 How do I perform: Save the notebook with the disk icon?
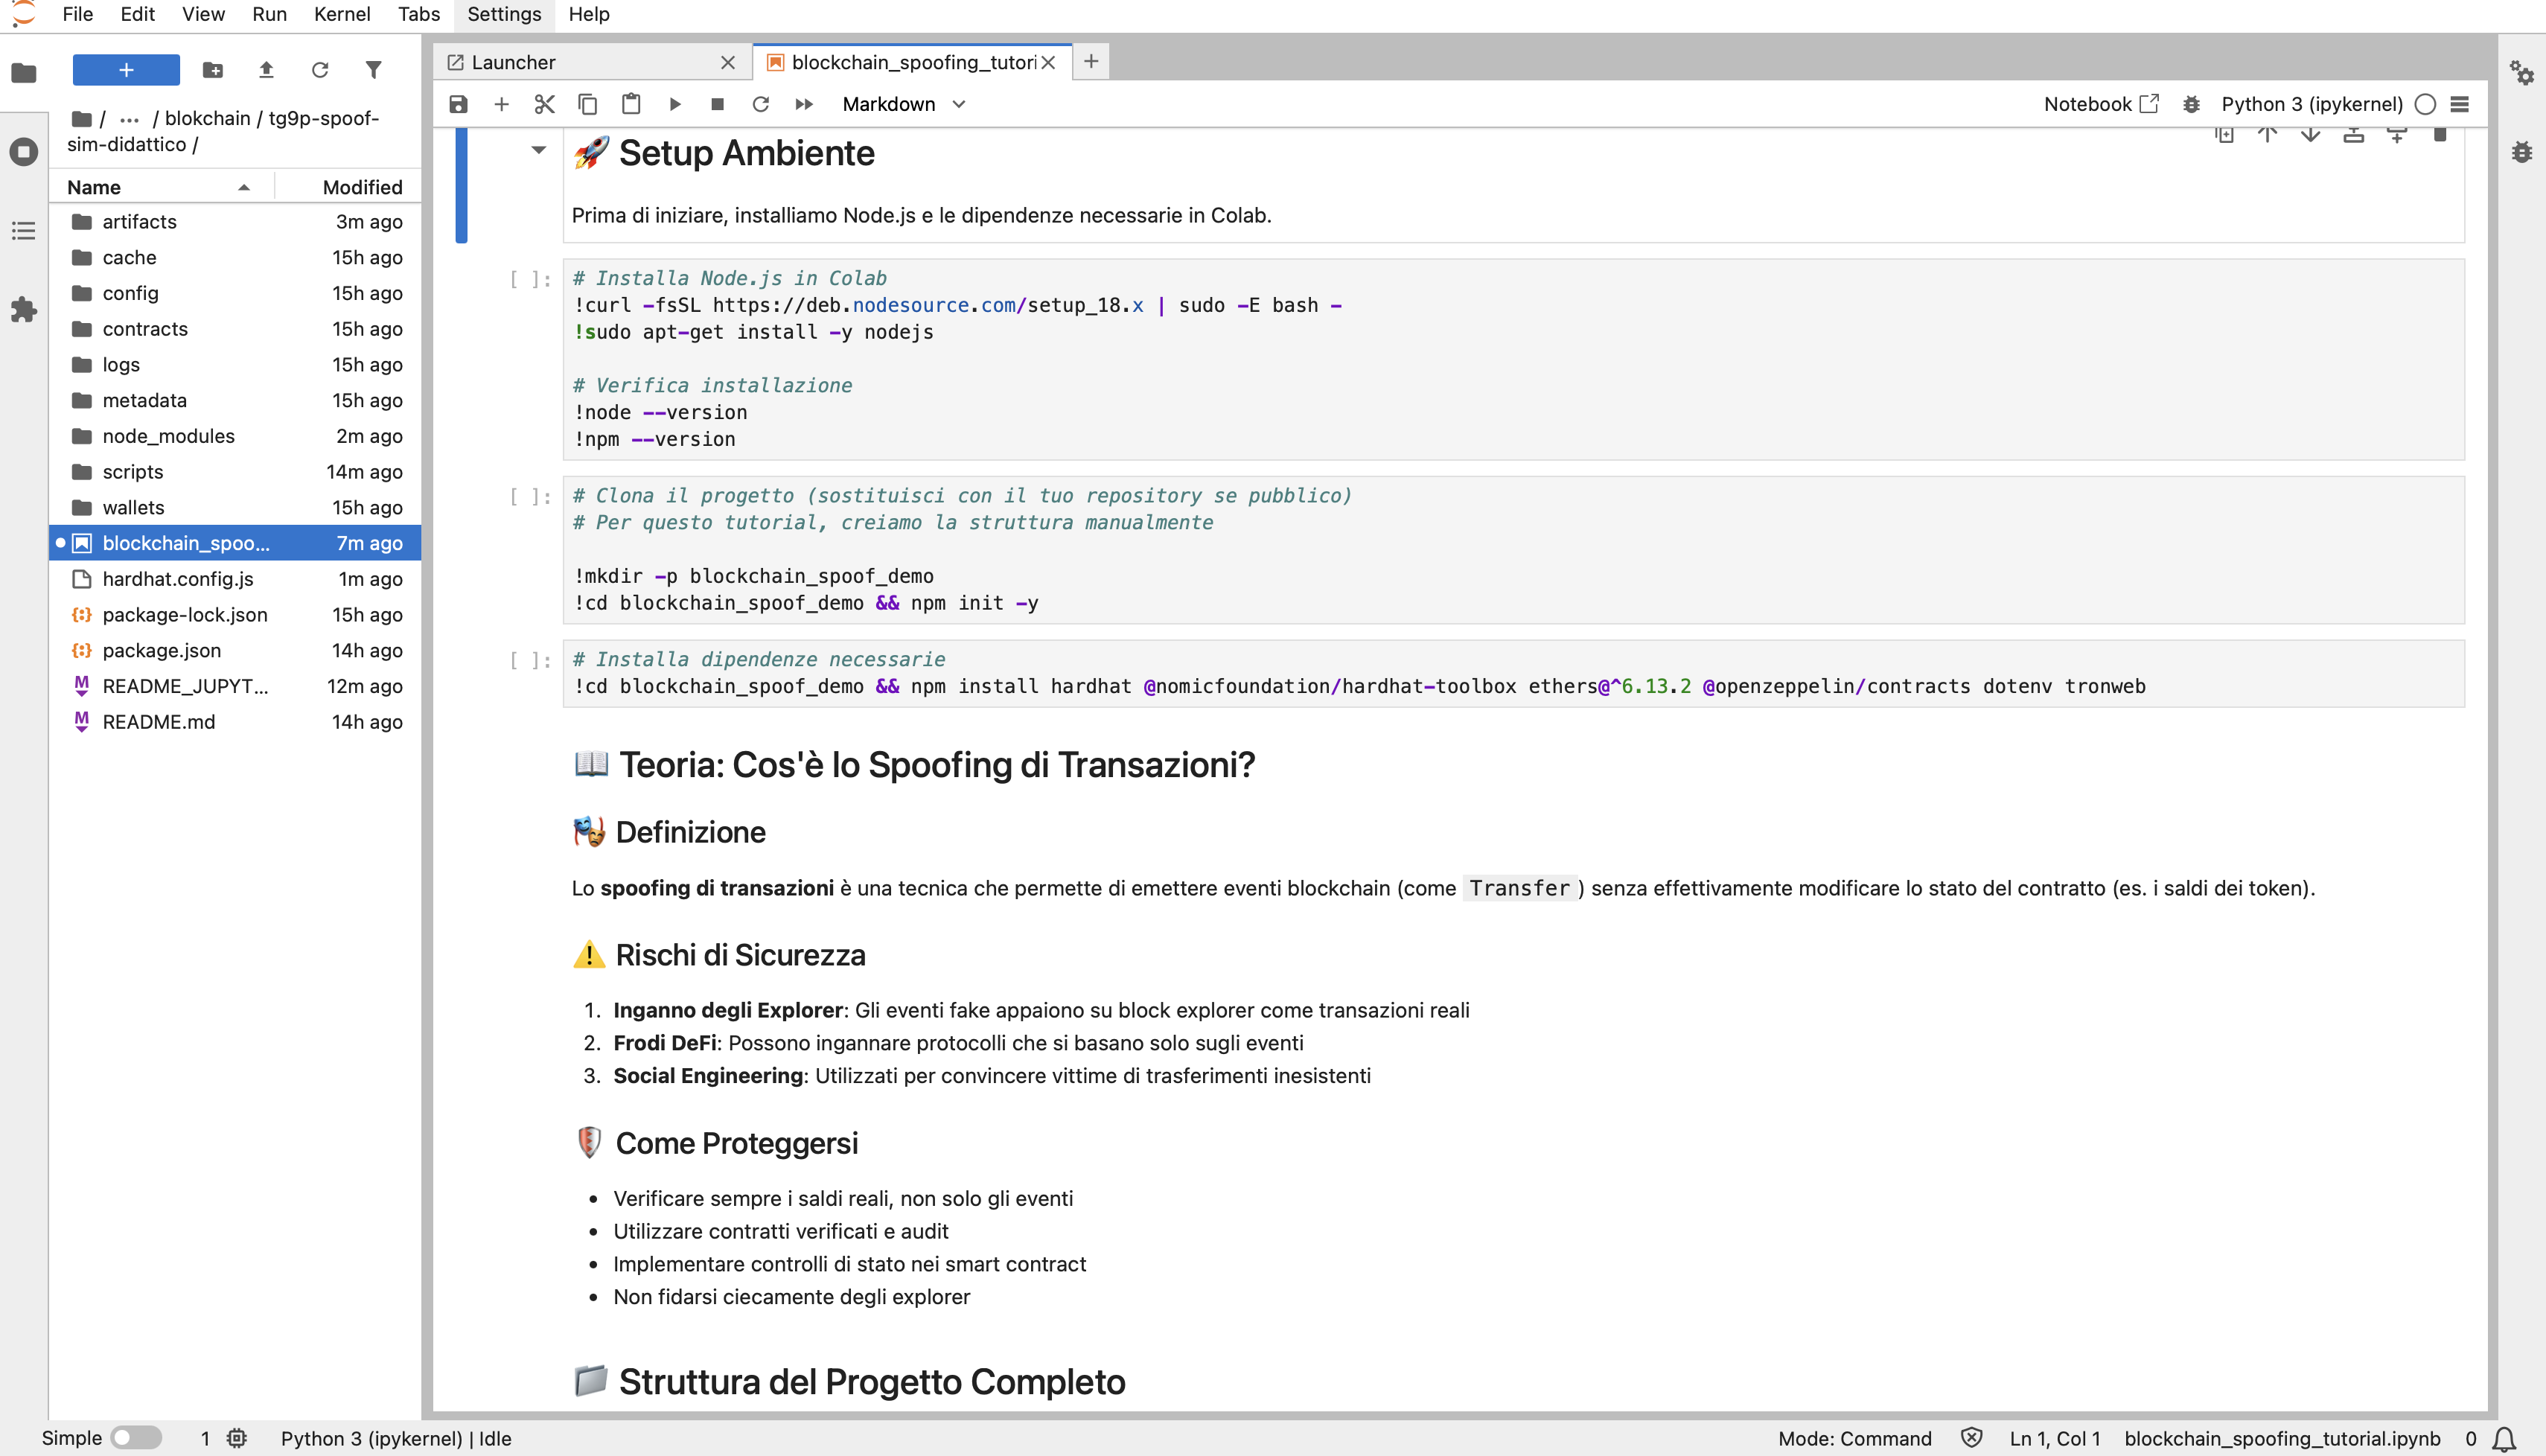tap(458, 104)
